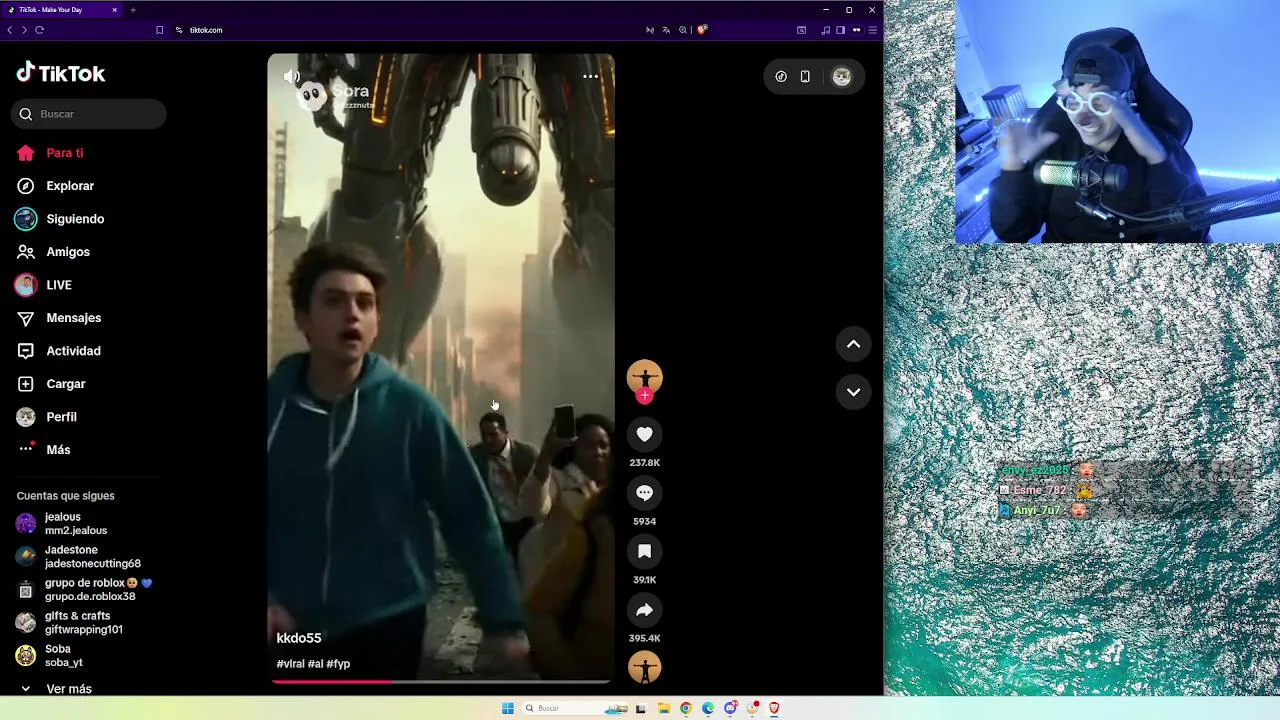
Task: Follow creator with red plus button
Action: click(644, 396)
